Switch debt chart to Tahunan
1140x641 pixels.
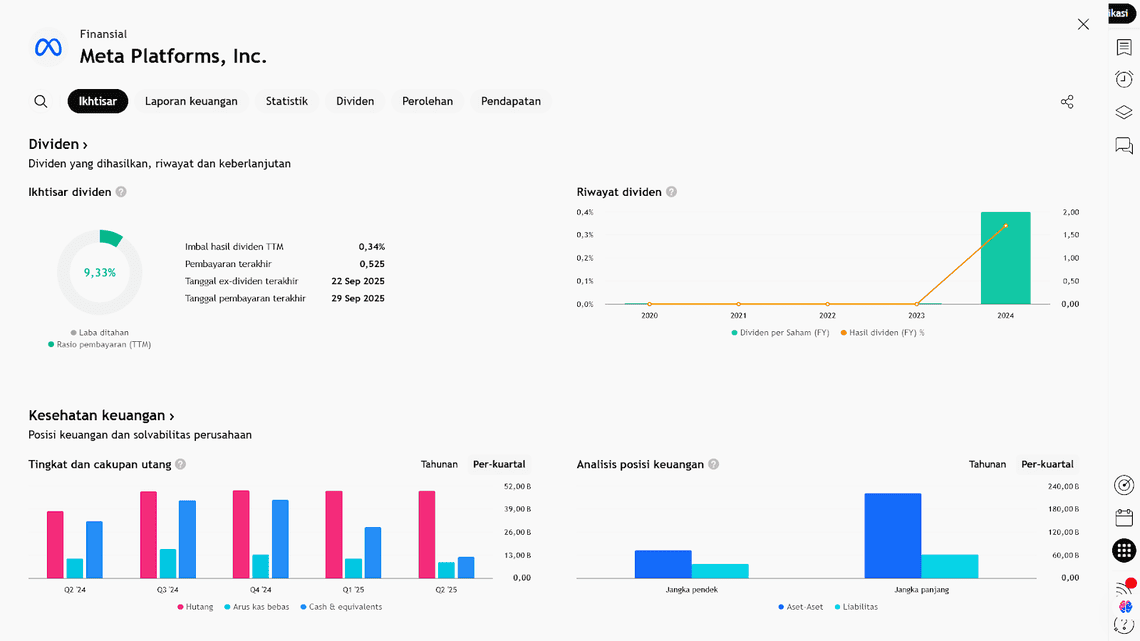(439, 464)
